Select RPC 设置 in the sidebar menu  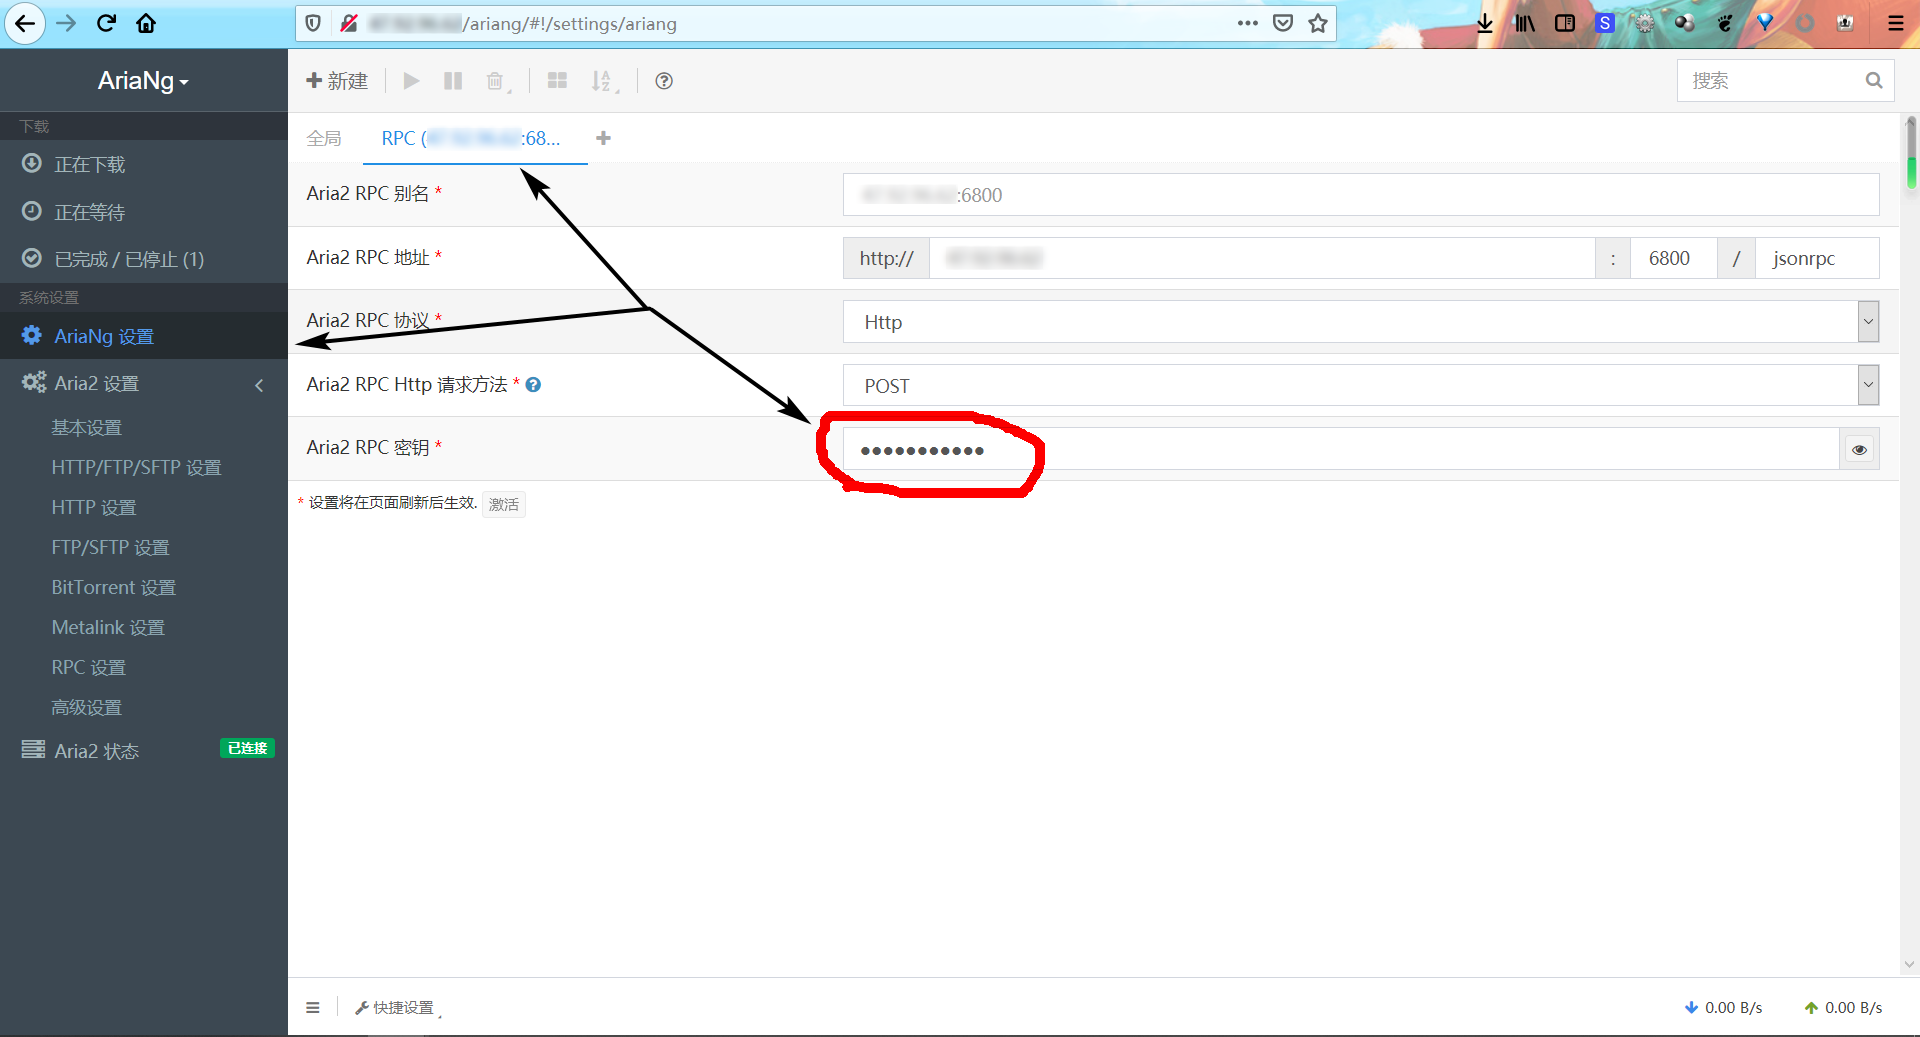point(88,667)
